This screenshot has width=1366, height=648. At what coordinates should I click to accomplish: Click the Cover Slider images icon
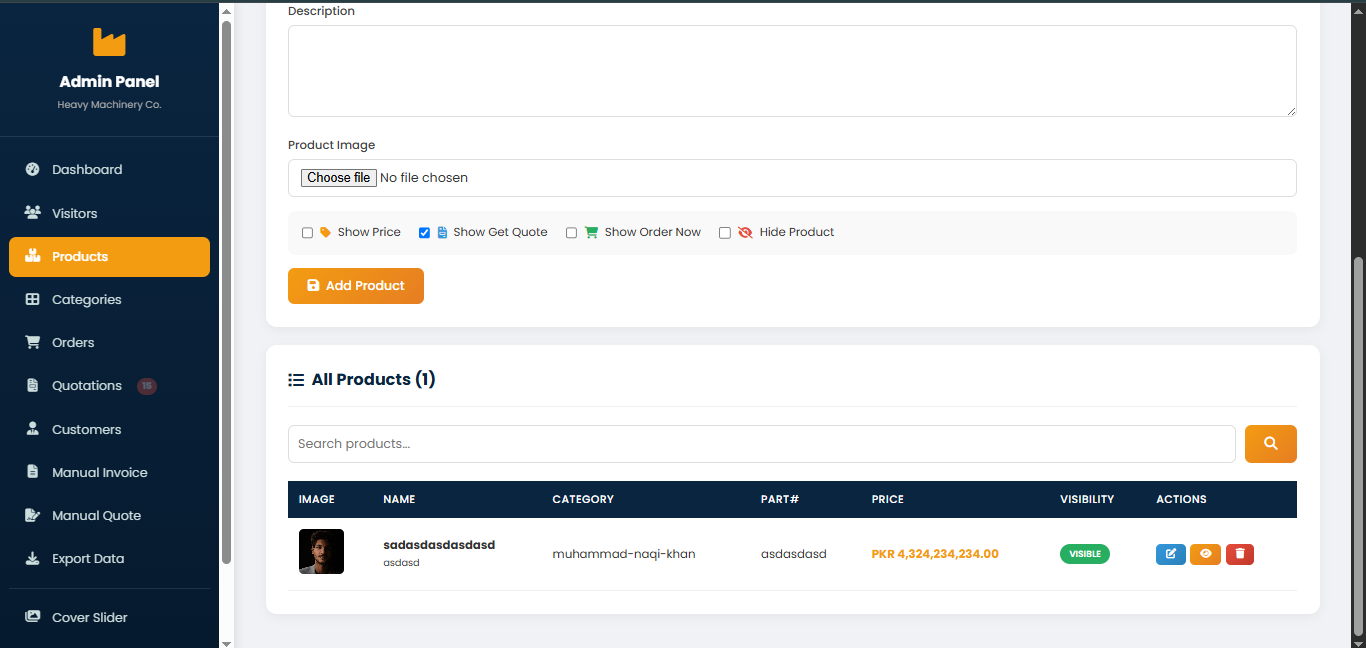[32, 617]
